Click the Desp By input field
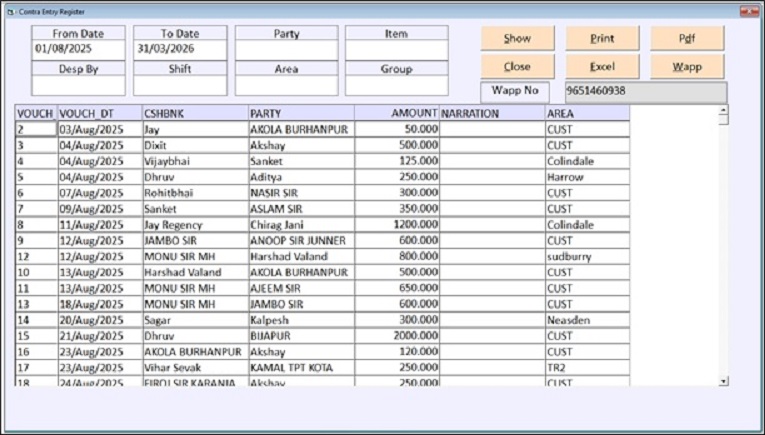The image size is (765, 435). 79,85
